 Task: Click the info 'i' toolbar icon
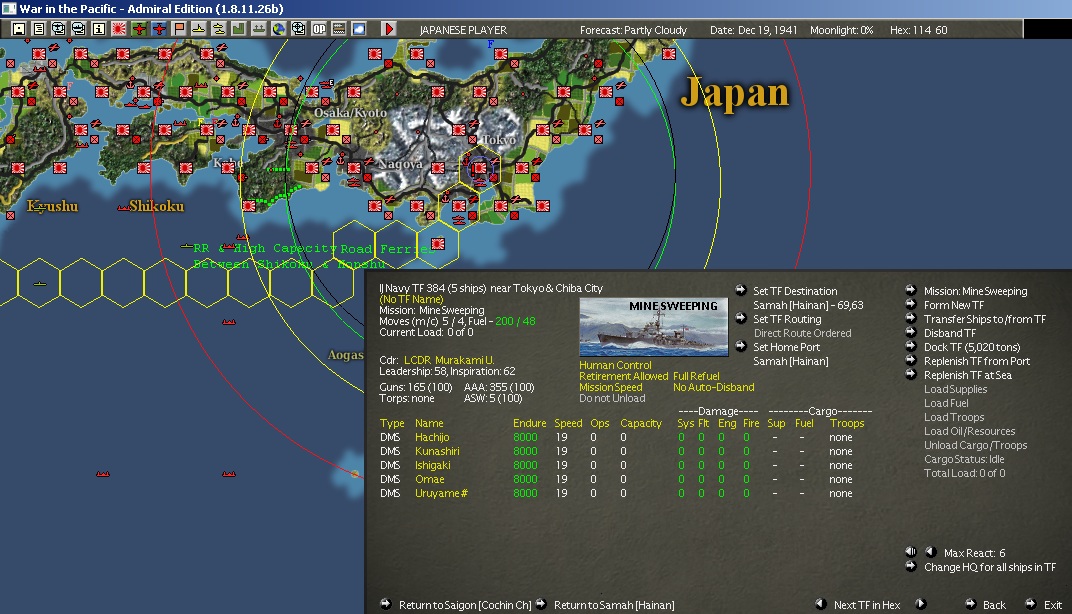(98, 29)
